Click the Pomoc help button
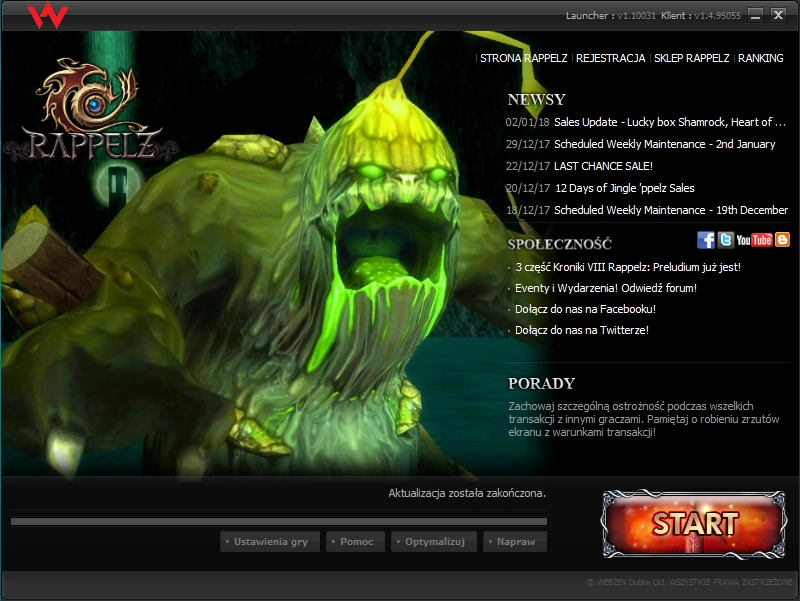Image resolution: width=800 pixels, height=601 pixels. click(x=355, y=542)
